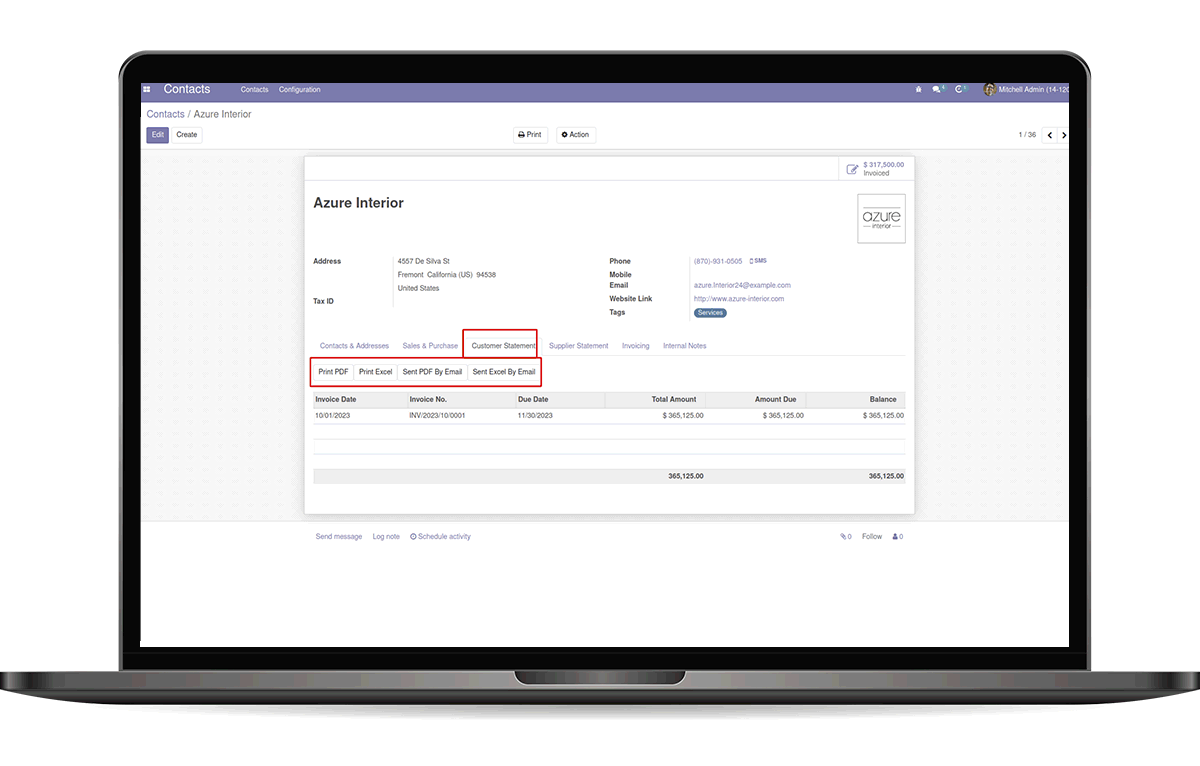Click the Create button
The width and height of the screenshot is (1200, 766).
coord(187,135)
